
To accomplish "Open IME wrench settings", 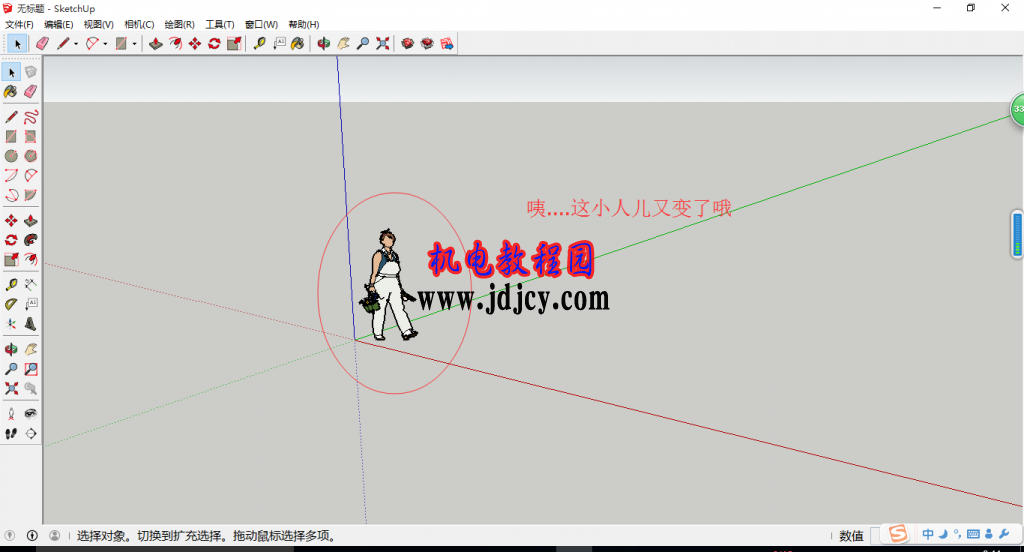I will point(1004,534).
